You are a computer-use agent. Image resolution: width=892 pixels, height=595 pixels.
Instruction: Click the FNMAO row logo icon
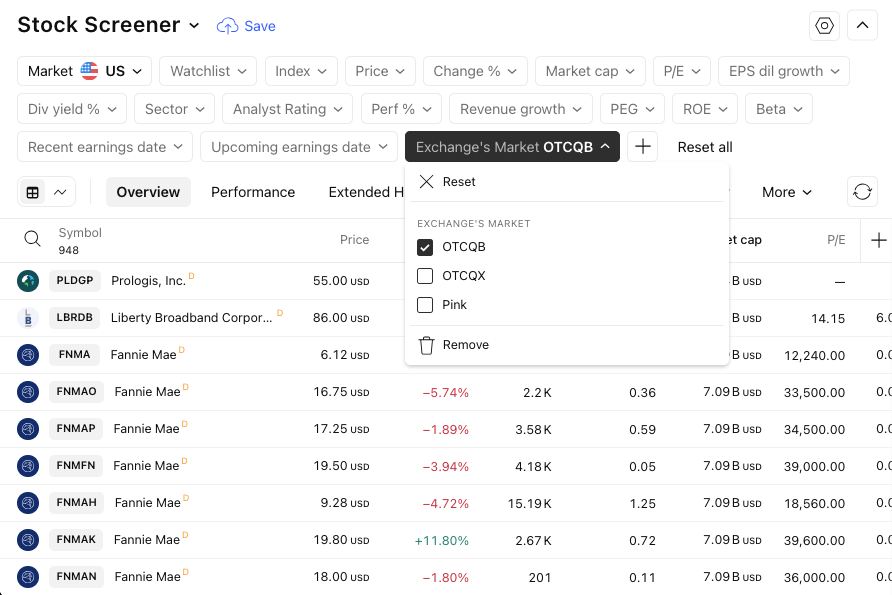(x=28, y=392)
